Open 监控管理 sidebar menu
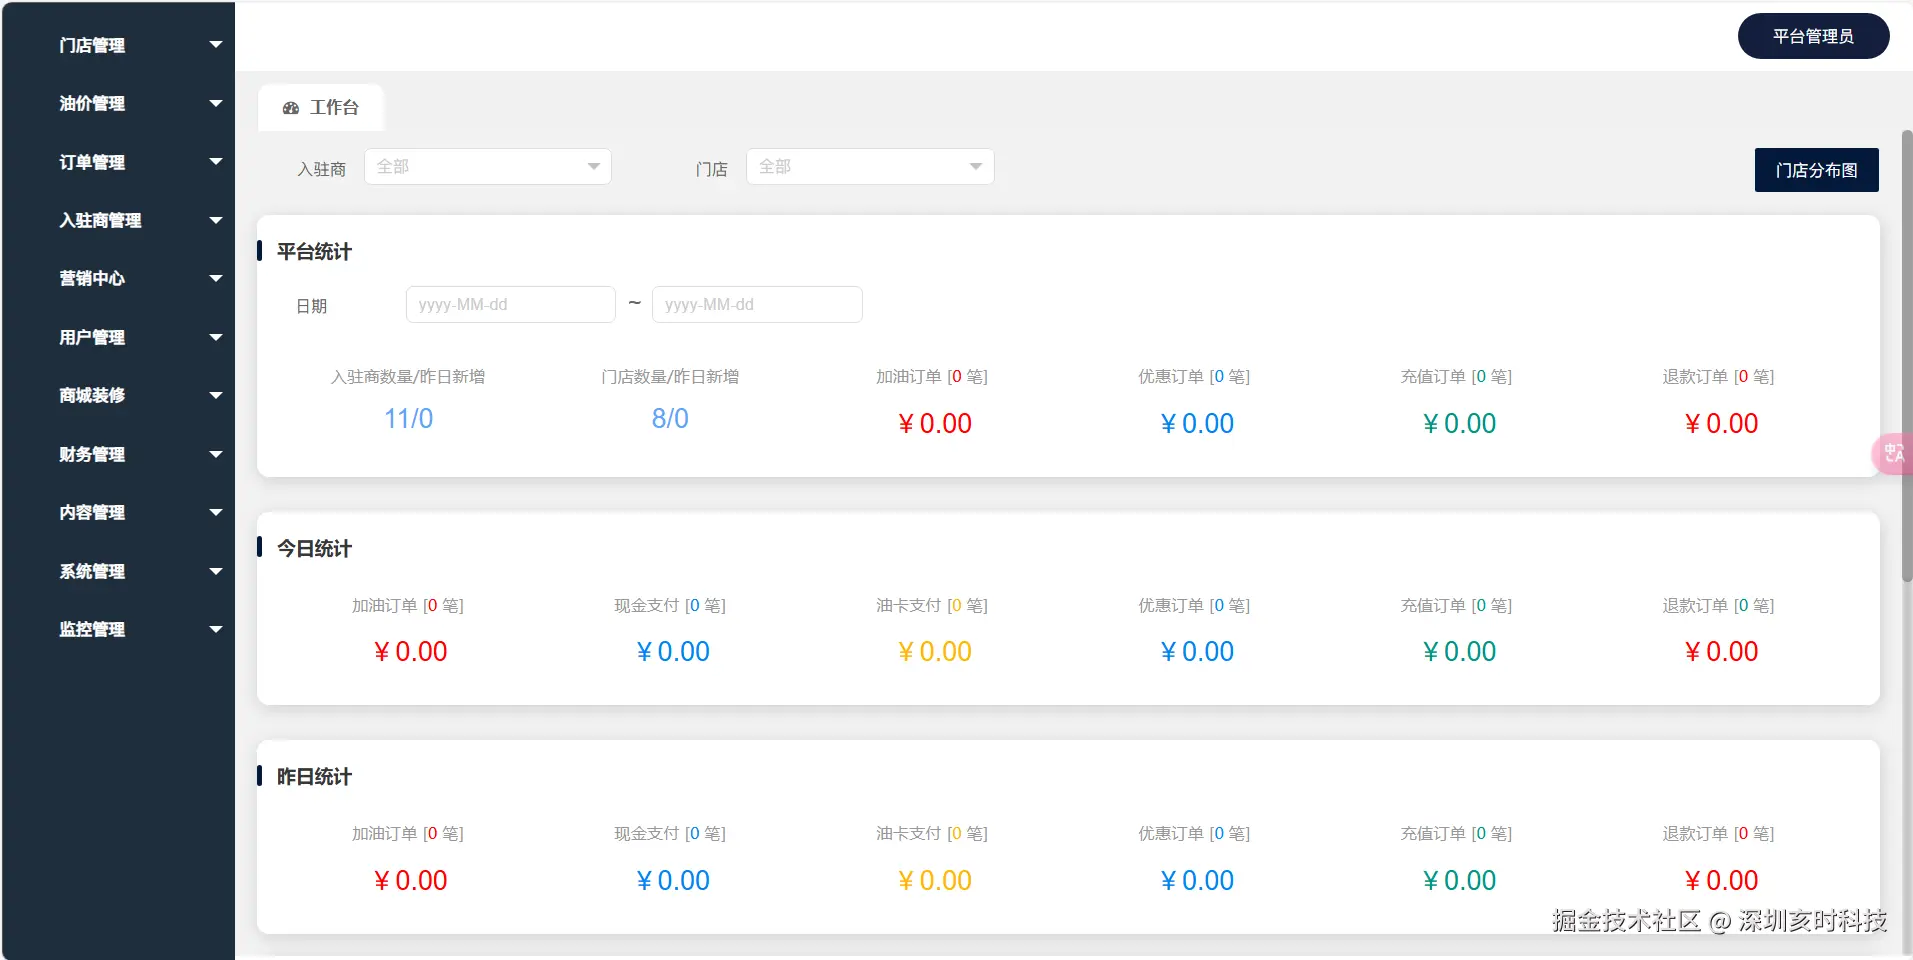Viewport: 1913px width, 960px height. click(92, 629)
